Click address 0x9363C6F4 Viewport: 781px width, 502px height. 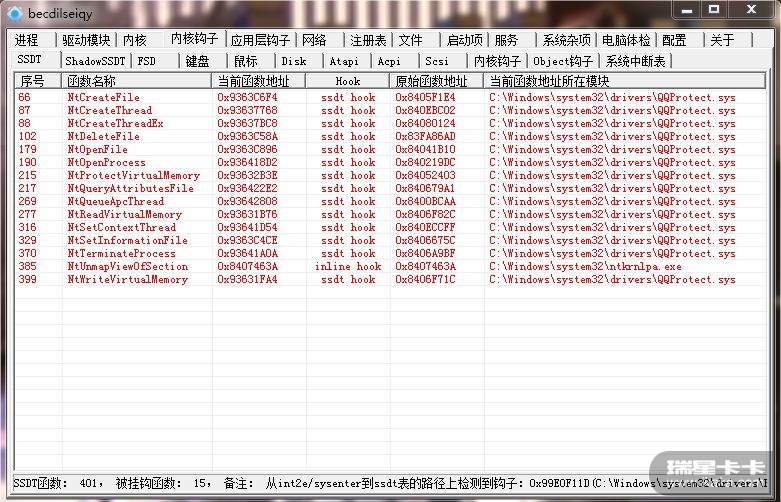tap(248, 97)
